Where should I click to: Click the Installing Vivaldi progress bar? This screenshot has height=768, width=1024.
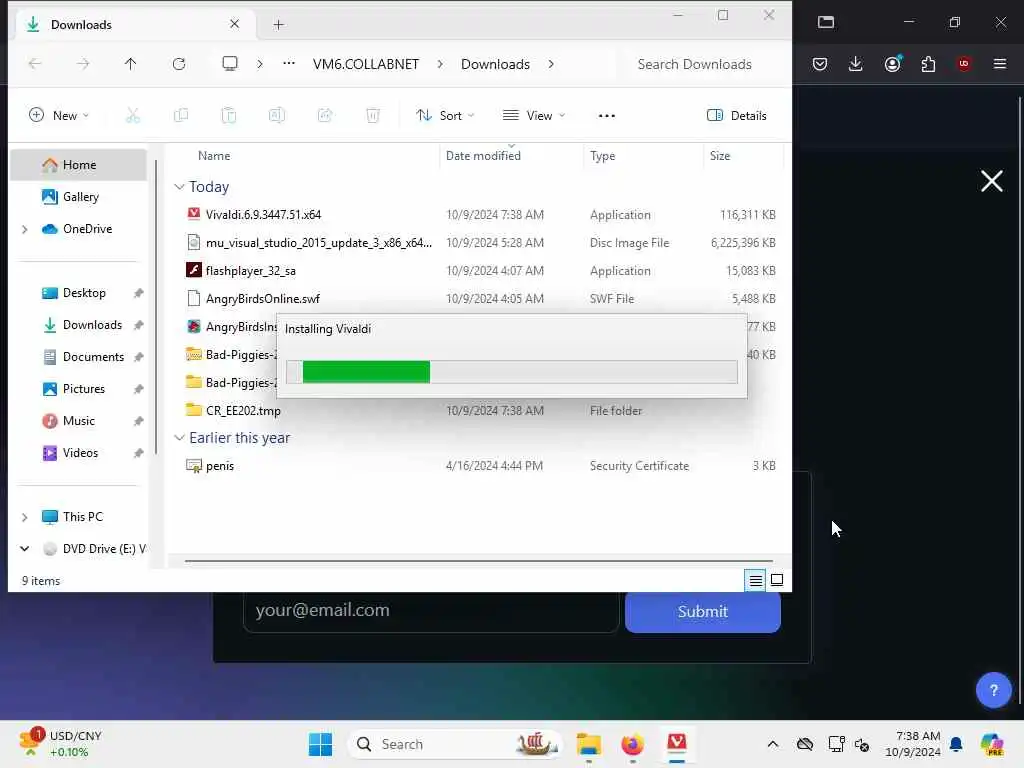pos(512,372)
